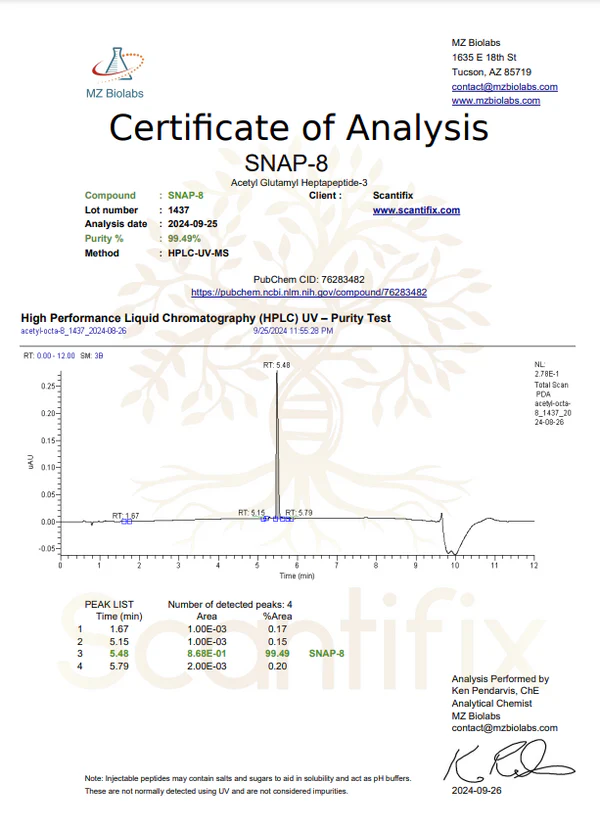The image size is (600, 829).
Task: Click the uAU y-axis label
Action: tap(30, 461)
